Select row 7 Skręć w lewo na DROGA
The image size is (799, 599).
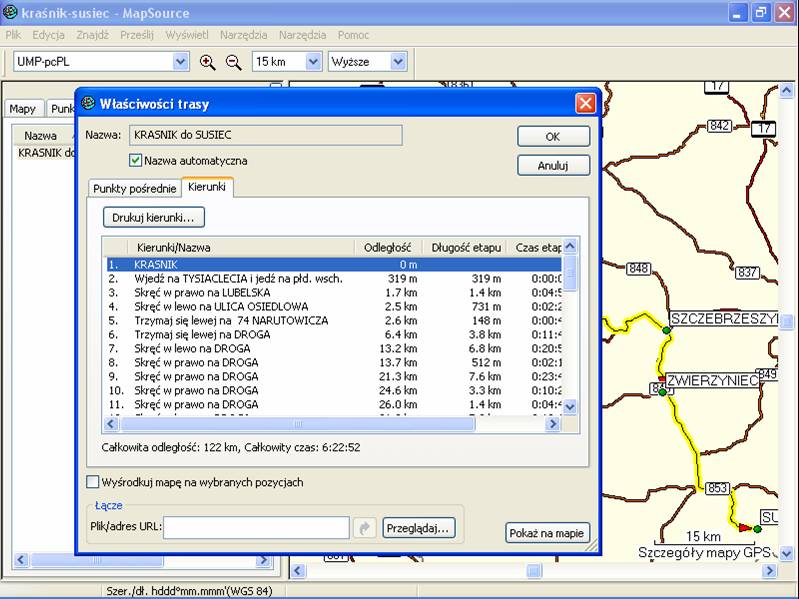point(333,348)
